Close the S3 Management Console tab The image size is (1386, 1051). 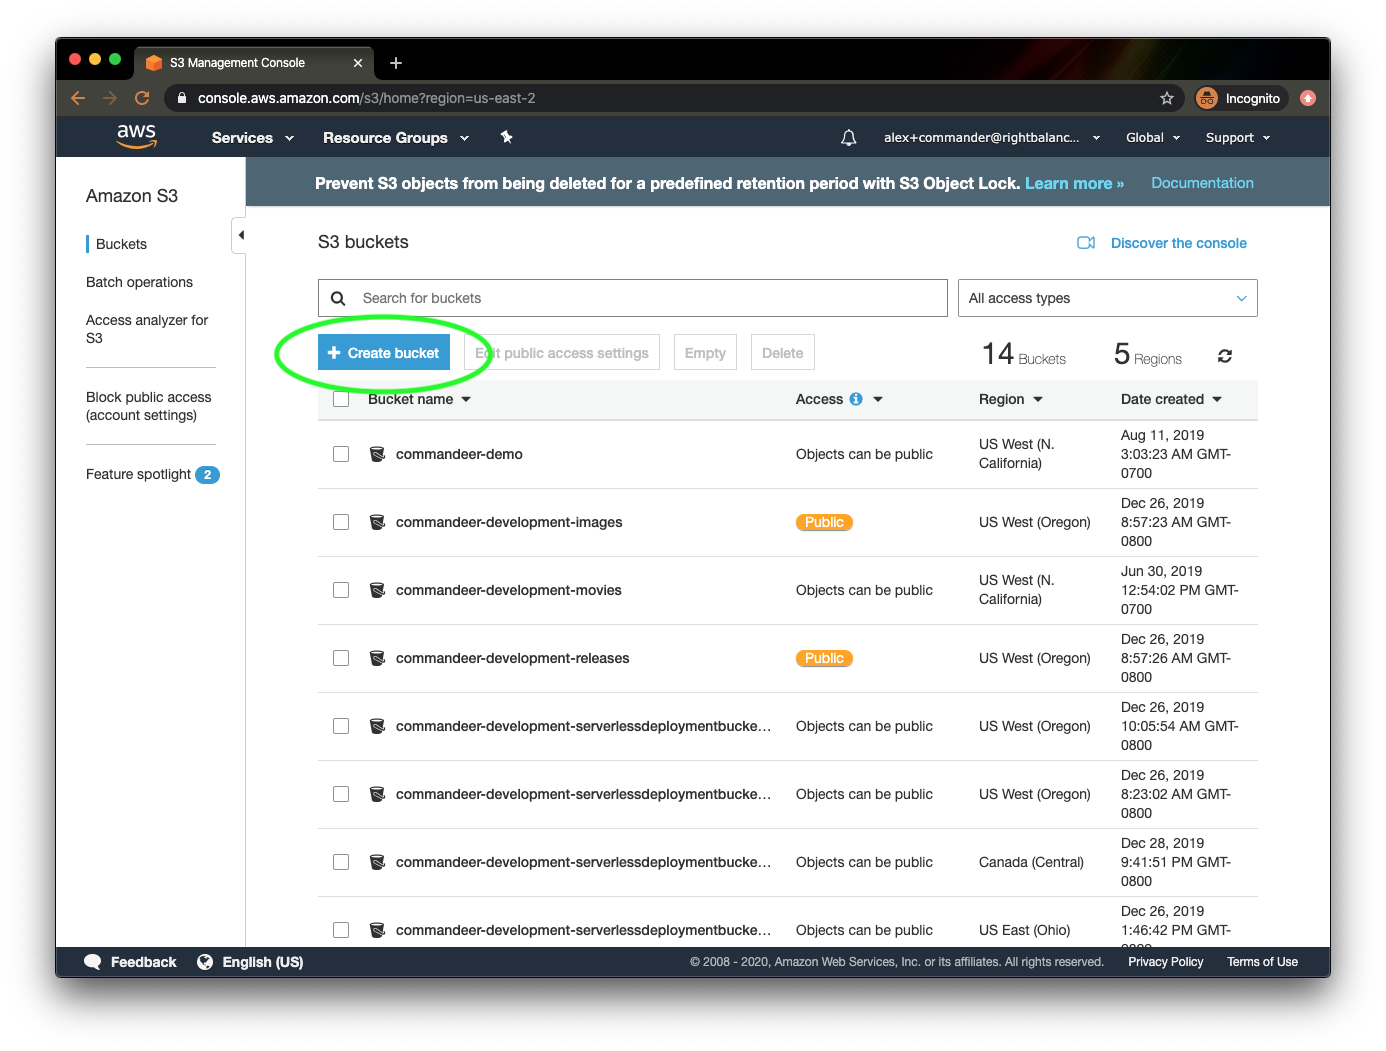coord(358,63)
